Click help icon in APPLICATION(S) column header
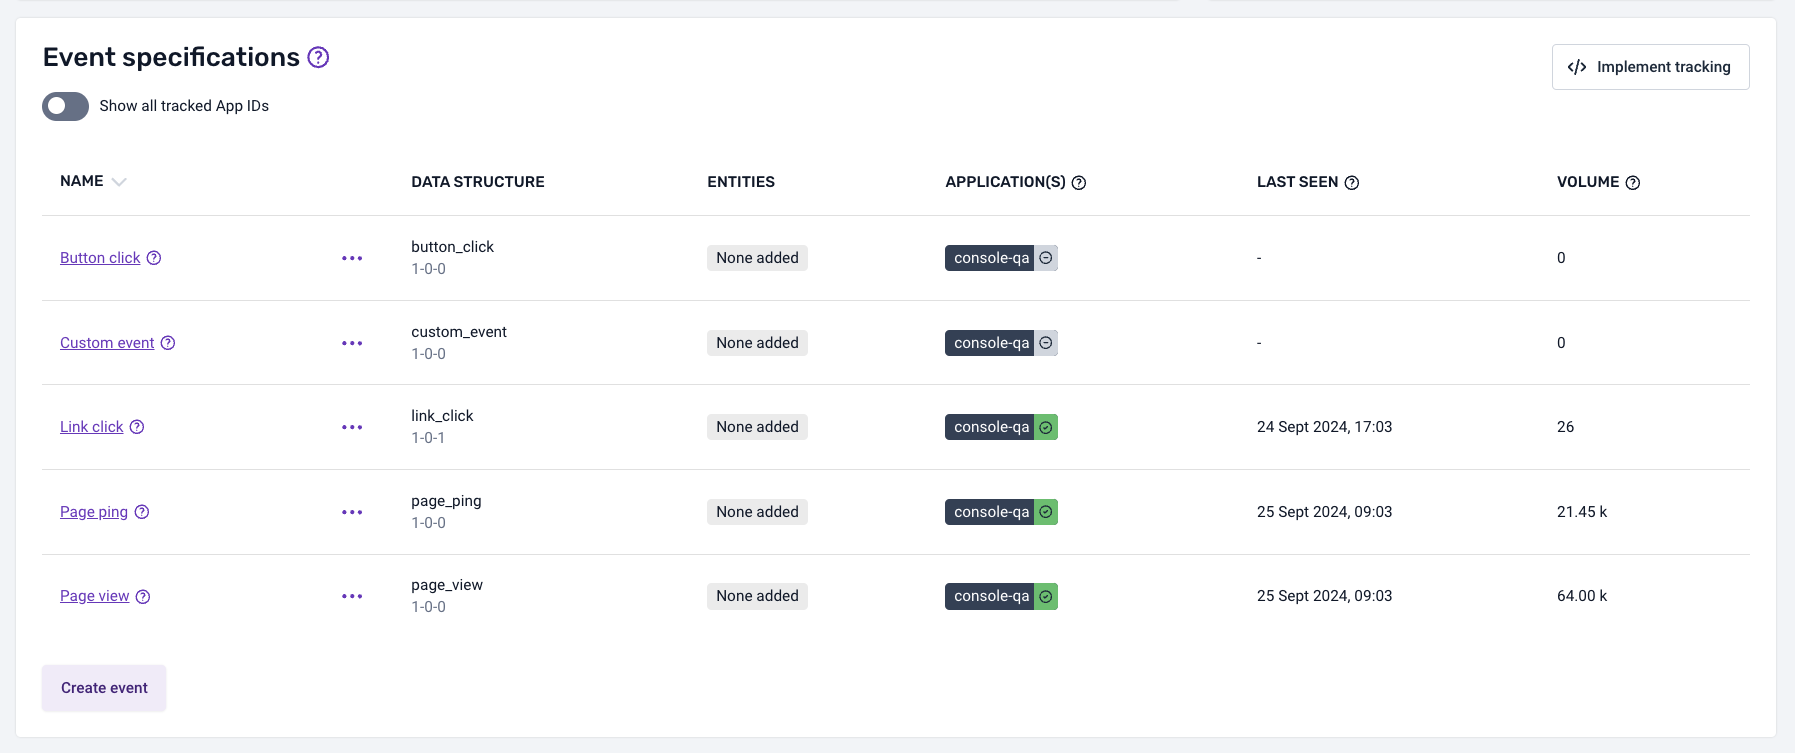Image resolution: width=1795 pixels, height=753 pixels. 1079,183
